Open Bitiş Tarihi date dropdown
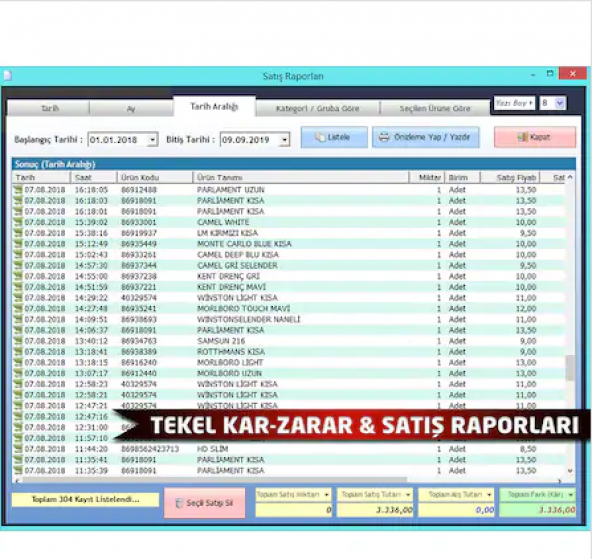The width and height of the screenshot is (592, 559). coord(285,140)
